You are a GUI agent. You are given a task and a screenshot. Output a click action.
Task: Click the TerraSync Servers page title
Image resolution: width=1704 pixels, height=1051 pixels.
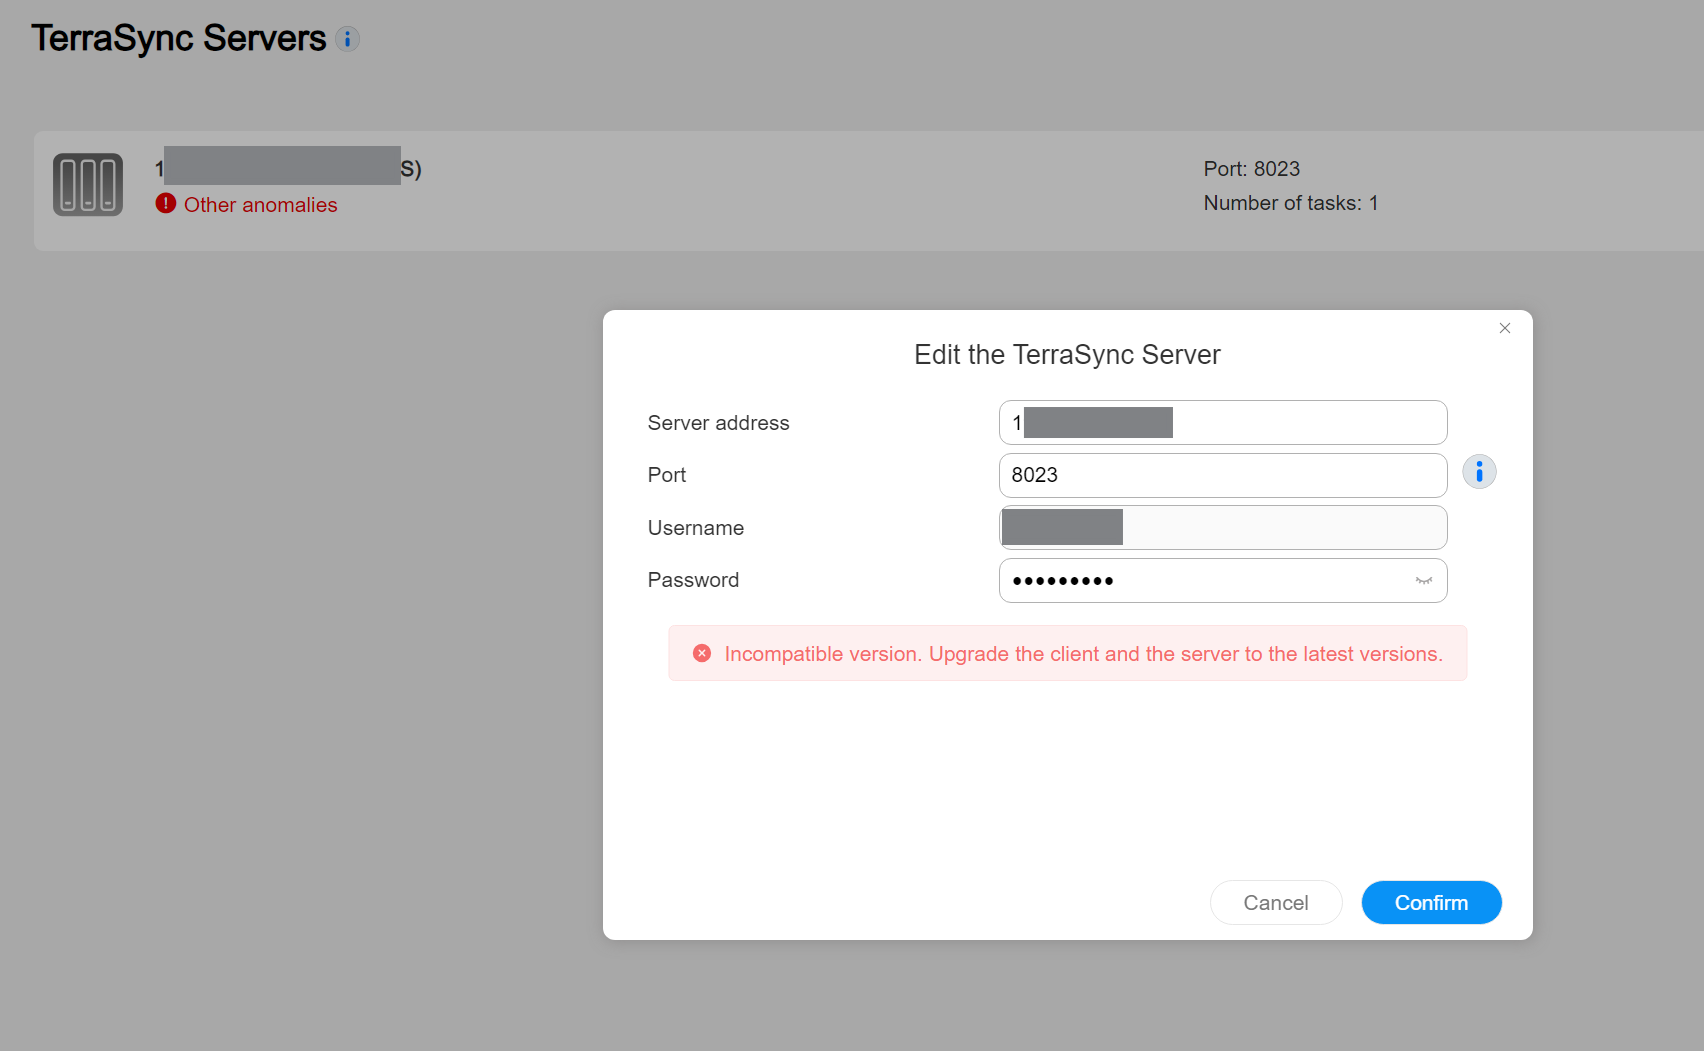click(x=179, y=38)
